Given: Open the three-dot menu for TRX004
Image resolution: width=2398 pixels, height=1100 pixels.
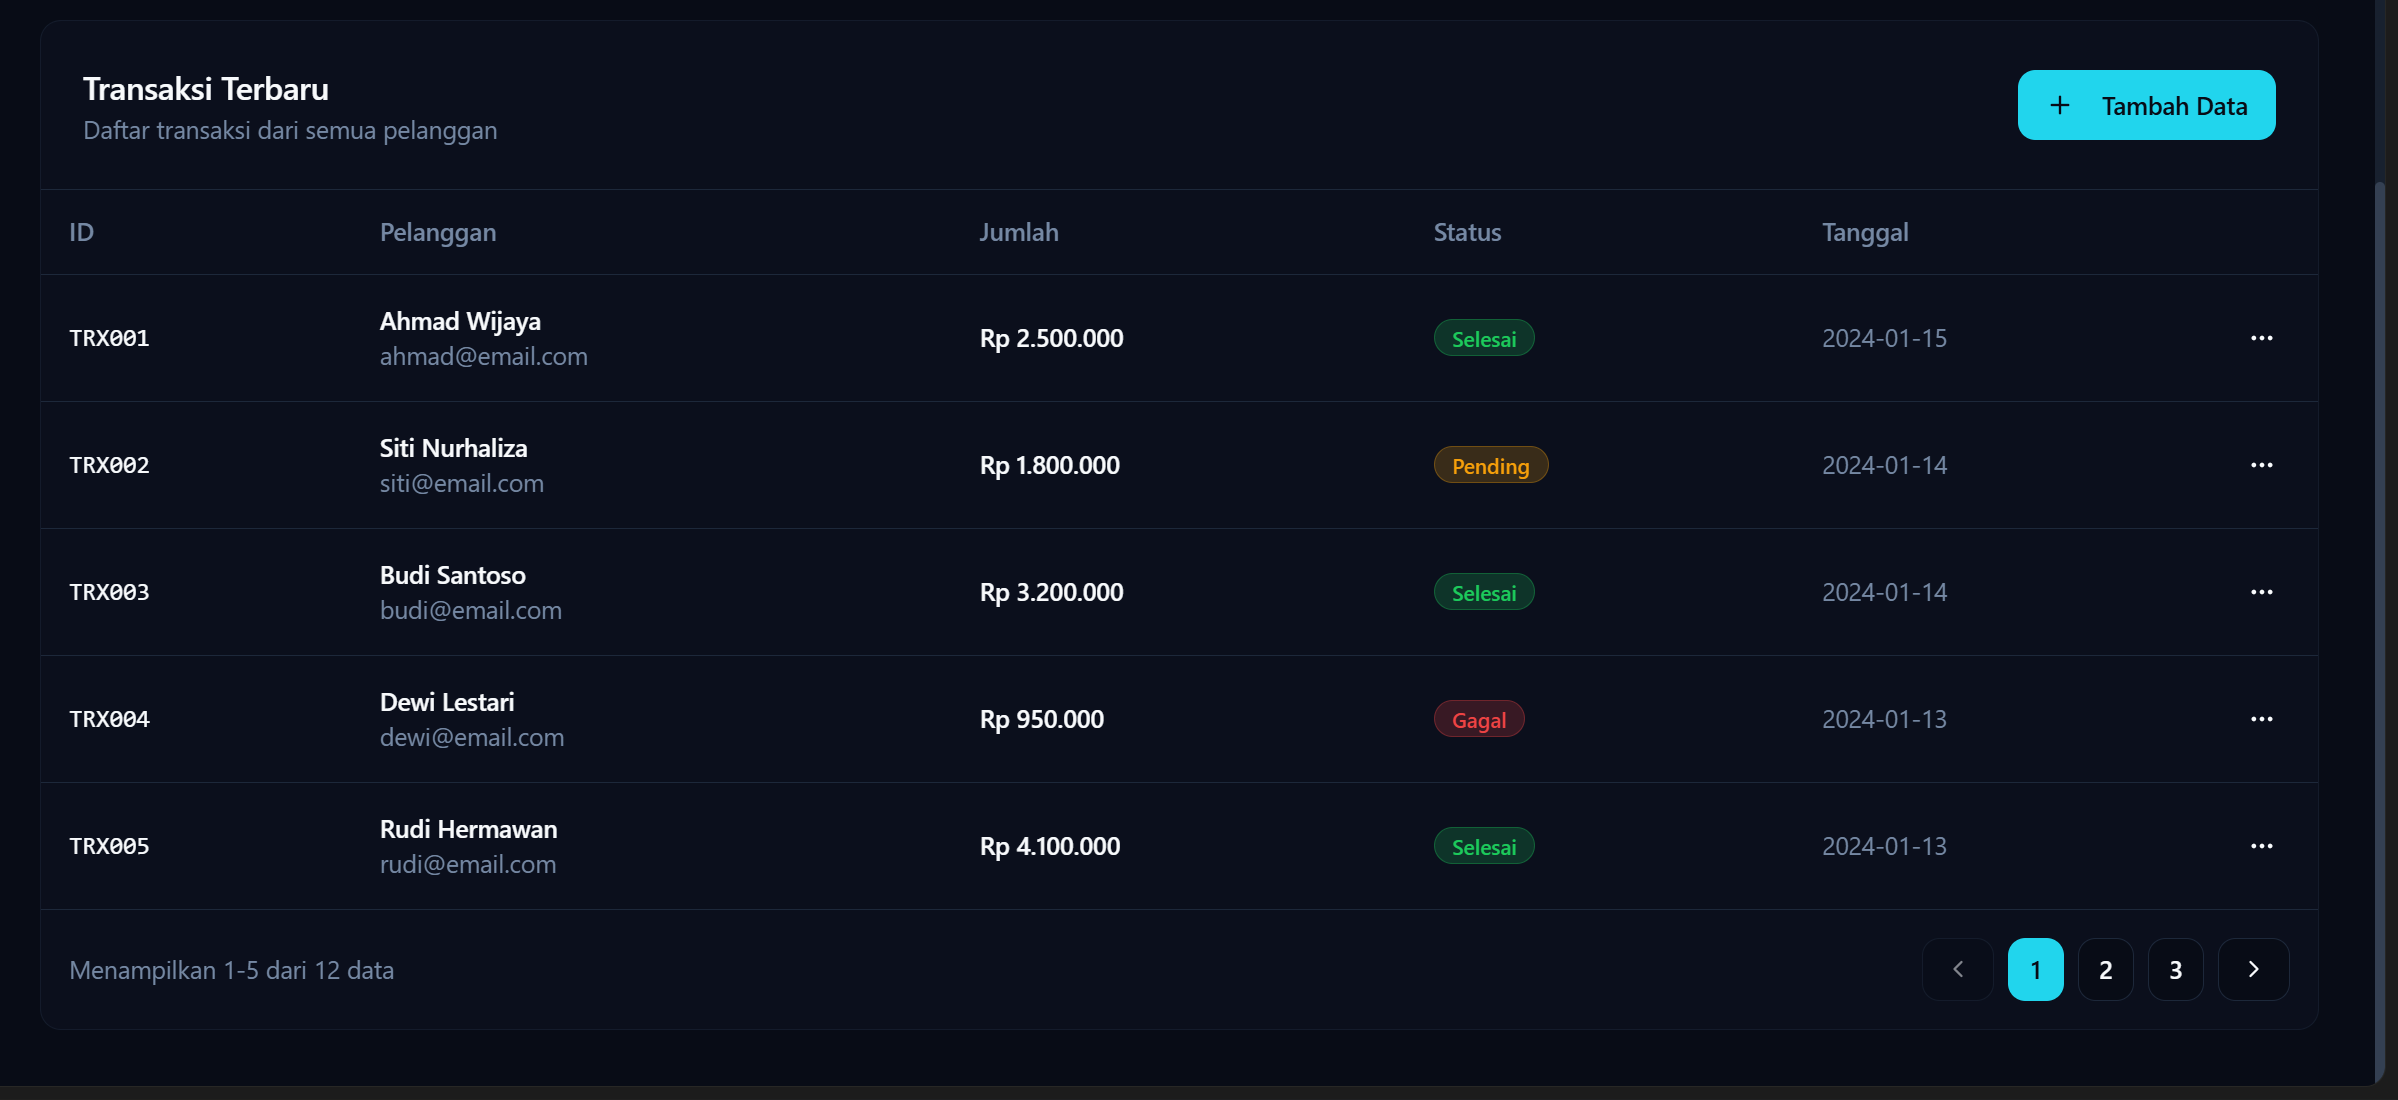Looking at the screenshot, I should coord(2261,719).
